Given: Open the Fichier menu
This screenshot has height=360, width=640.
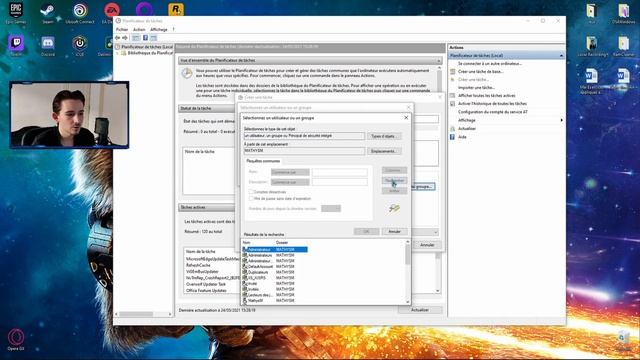Looking at the screenshot, I should [122, 29].
